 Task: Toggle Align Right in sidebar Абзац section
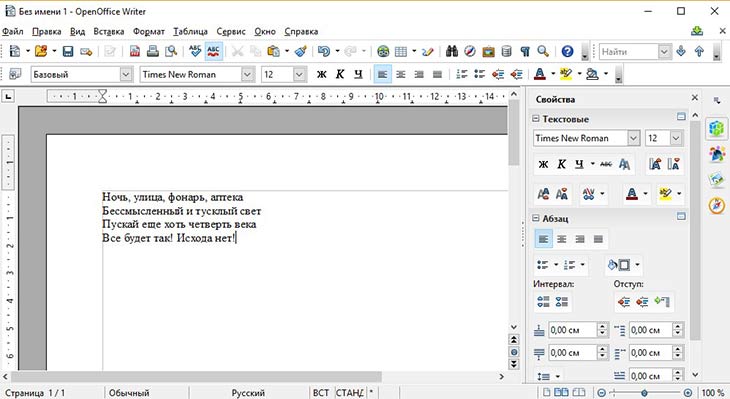580,239
